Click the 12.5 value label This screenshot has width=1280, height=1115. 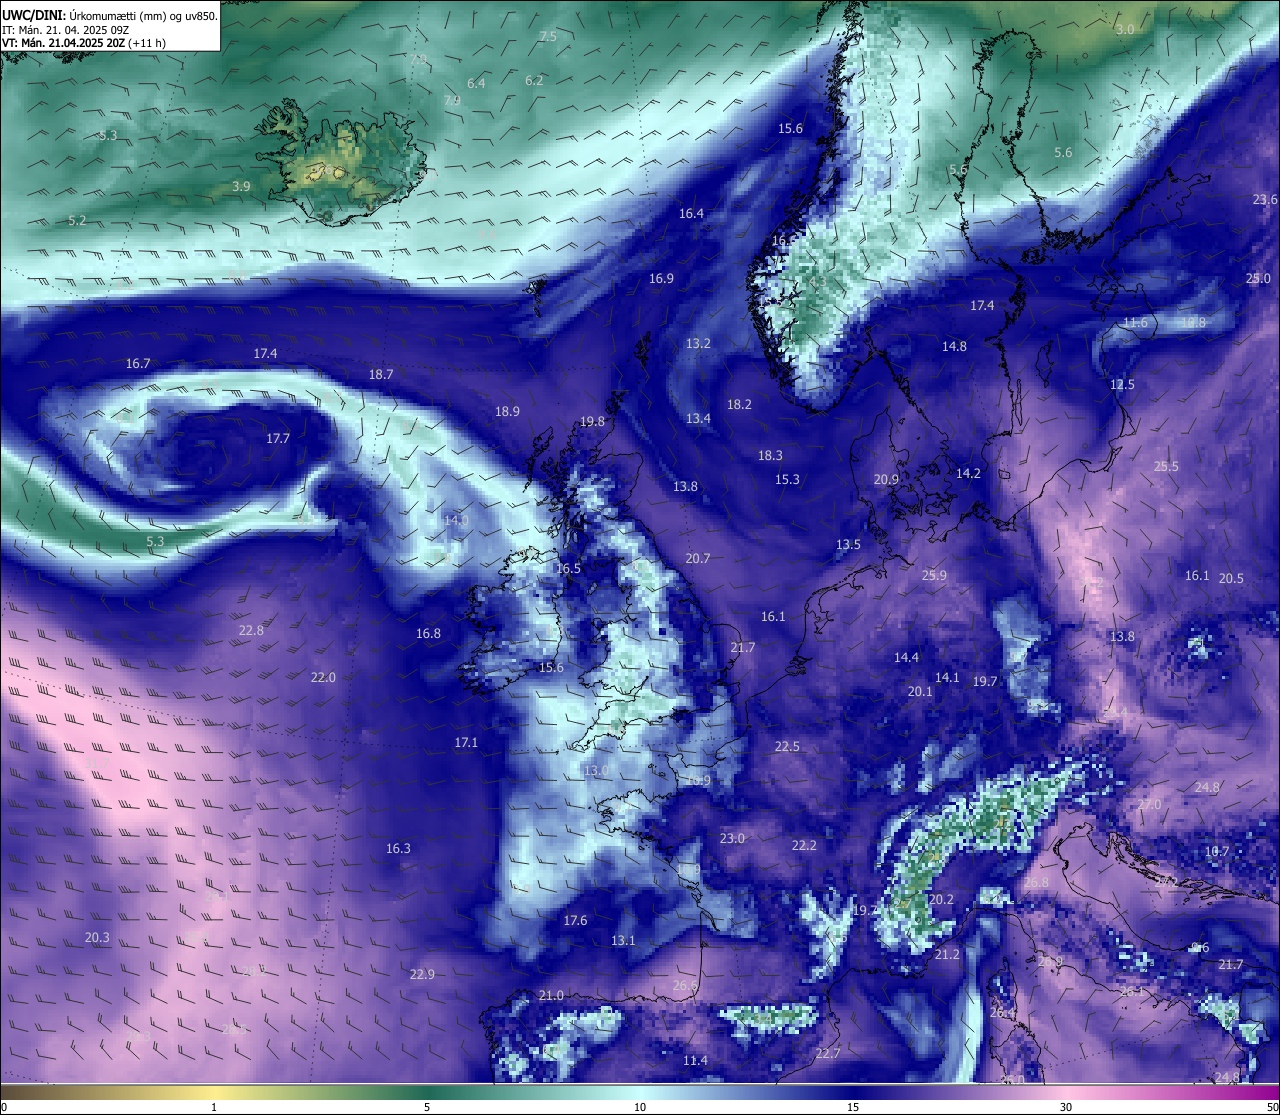[1122, 384]
